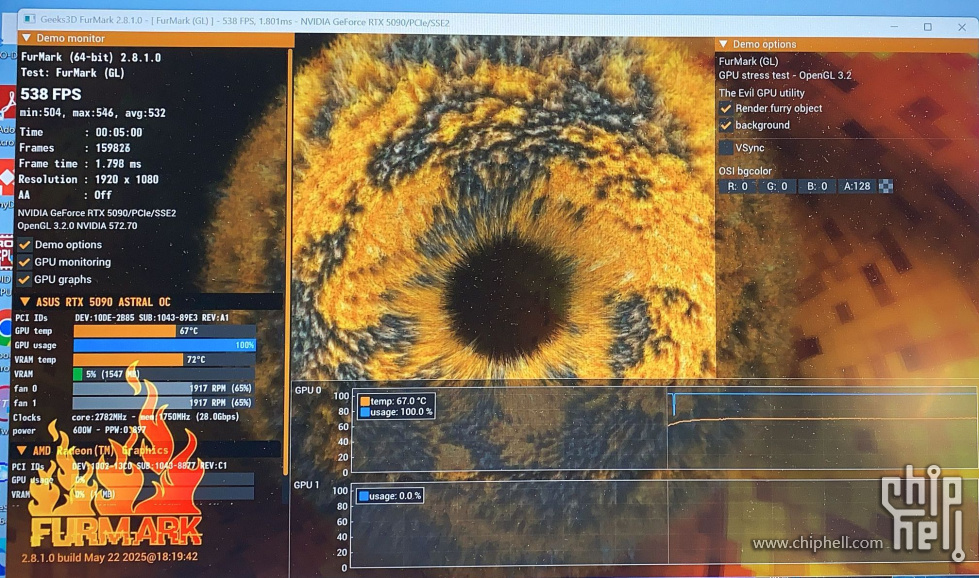Screen dimensions: 979x578
Task: Toggle the background checkbox off
Action: point(726,125)
